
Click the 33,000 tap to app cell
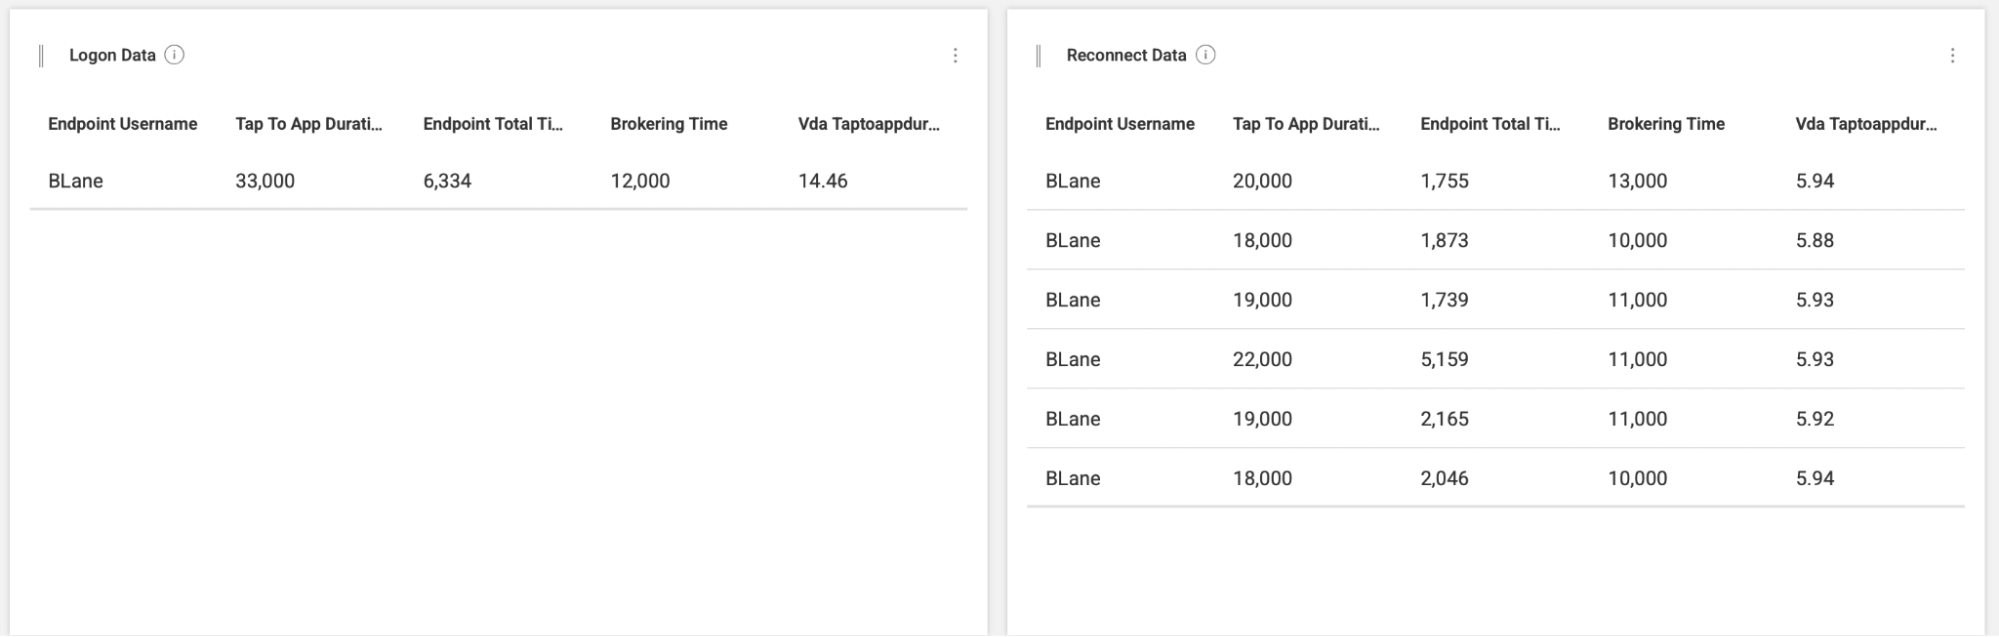click(265, 181)
